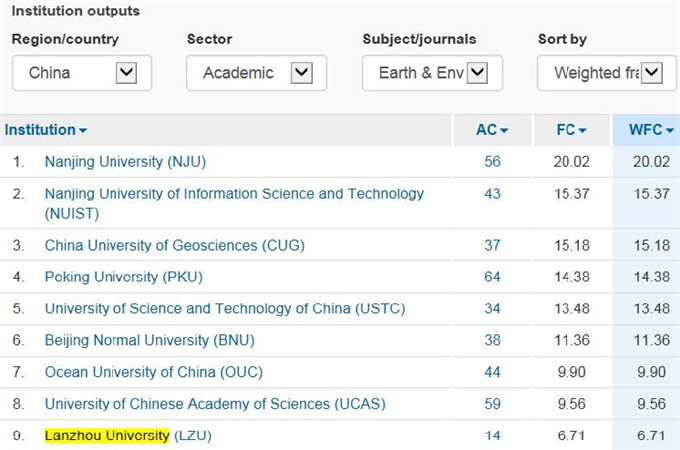Open University of Science and Technology of China link

click(x=225, y=308)
